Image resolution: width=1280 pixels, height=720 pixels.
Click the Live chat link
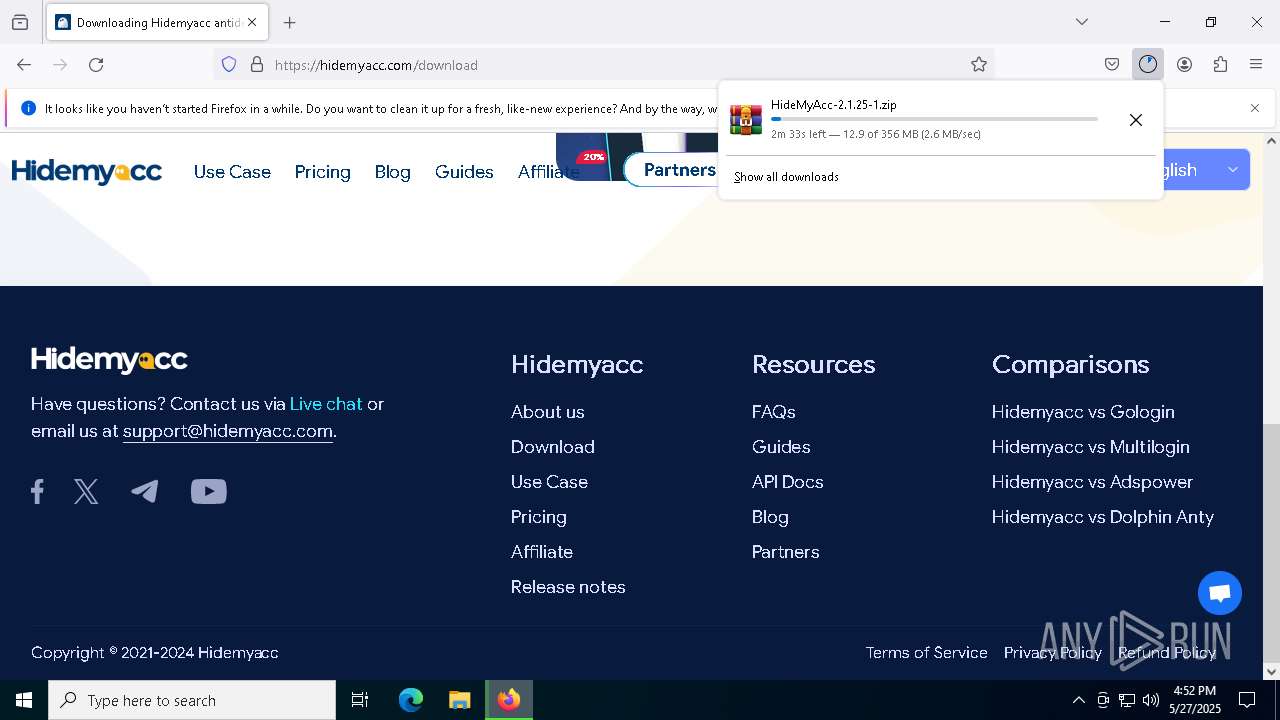click(326, 404)
